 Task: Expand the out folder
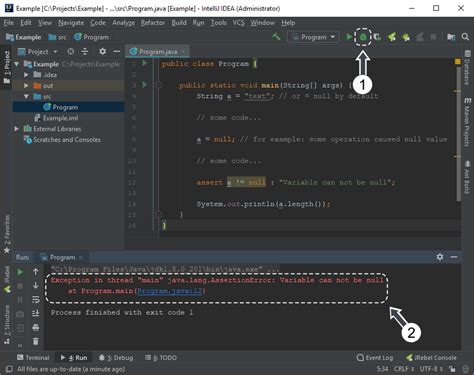click(26, 86)
